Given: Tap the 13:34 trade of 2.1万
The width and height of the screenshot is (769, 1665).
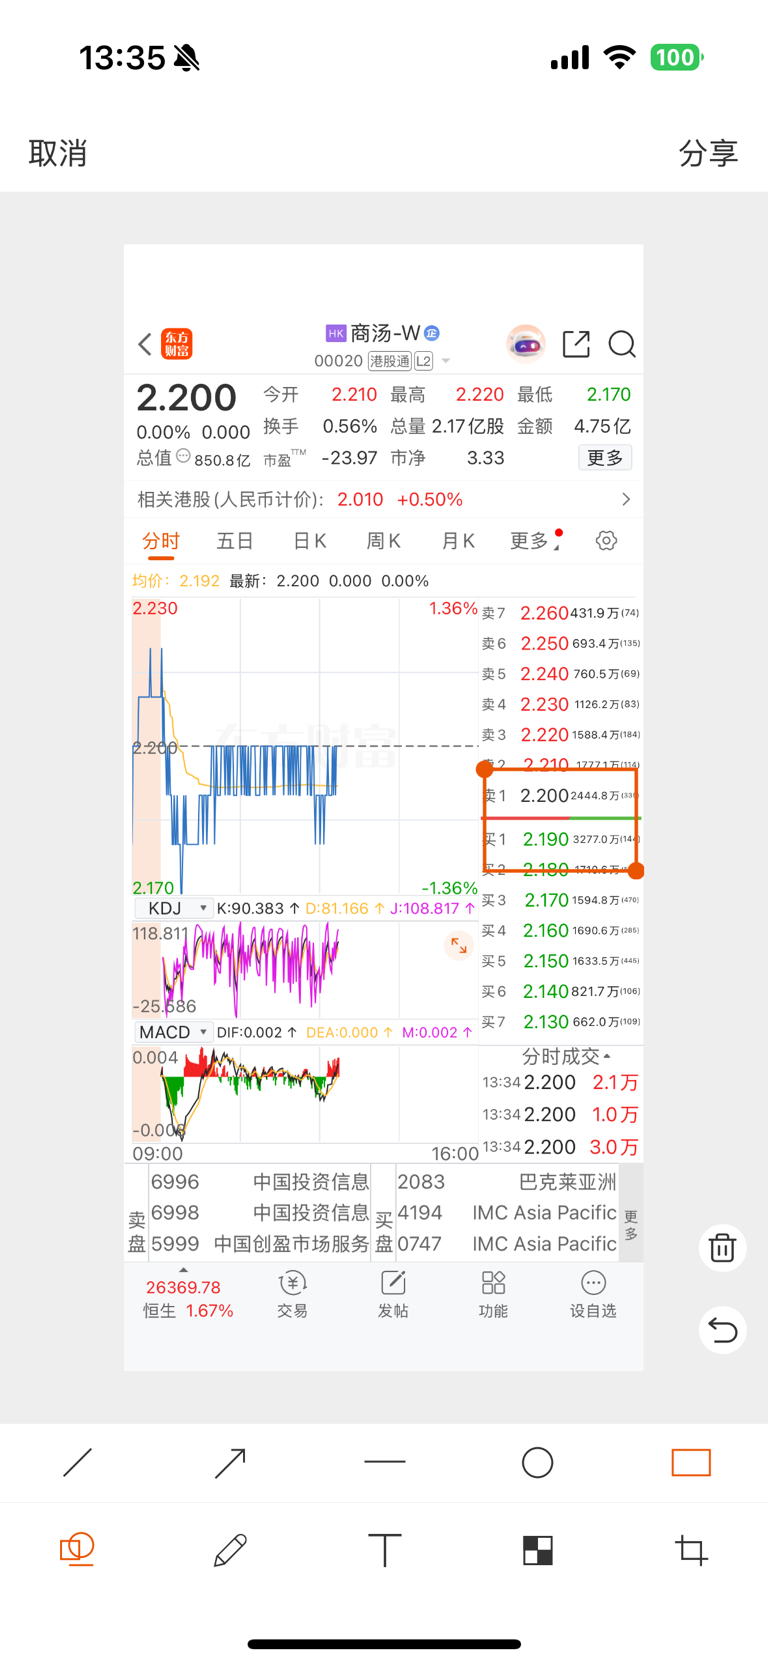Looking at the screenshot, I should tap(561, 1082).
